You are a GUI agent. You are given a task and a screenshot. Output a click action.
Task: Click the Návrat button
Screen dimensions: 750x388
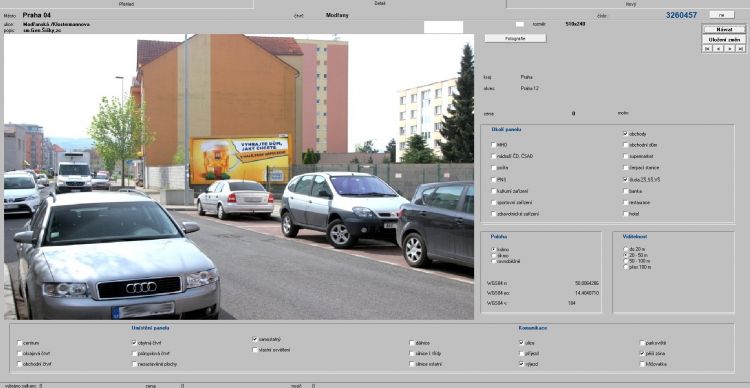pyautogui.click(x=724, y=30)
